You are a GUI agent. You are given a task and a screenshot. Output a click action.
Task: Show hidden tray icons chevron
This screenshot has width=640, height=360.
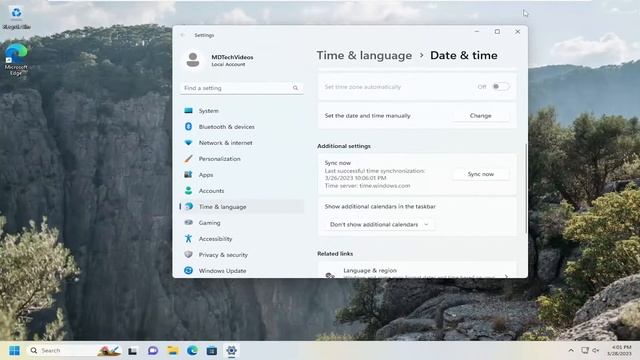571,351
